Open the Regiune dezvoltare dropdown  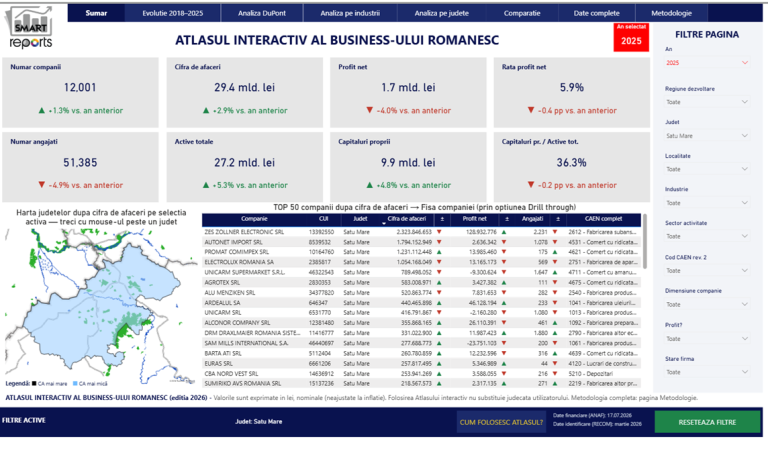click(x=707, y=102)
